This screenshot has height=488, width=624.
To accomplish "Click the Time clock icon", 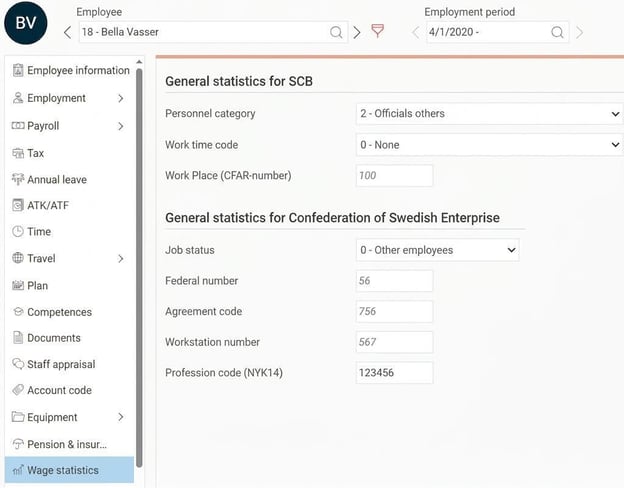I will tap(18, 231).
